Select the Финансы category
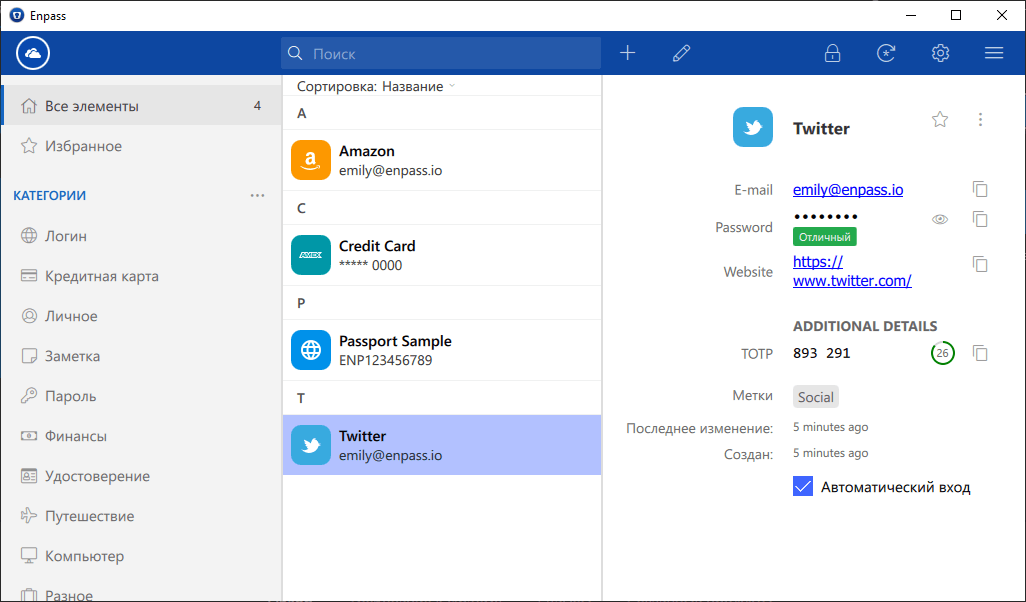The height and width of the screenshot is (602, 1026). 141,436
